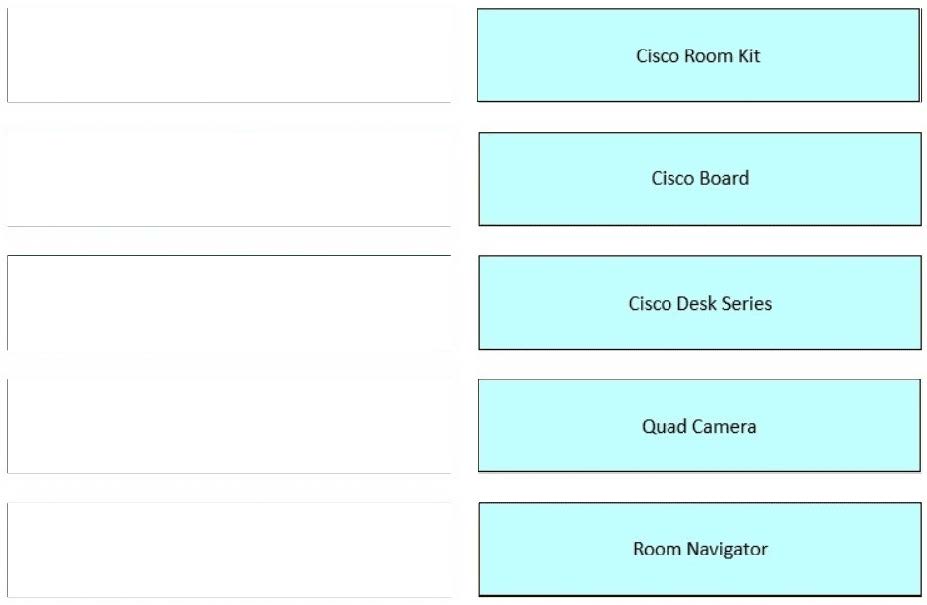
Task: Select the Cisco Room Kit box
Action: (698, 55)
